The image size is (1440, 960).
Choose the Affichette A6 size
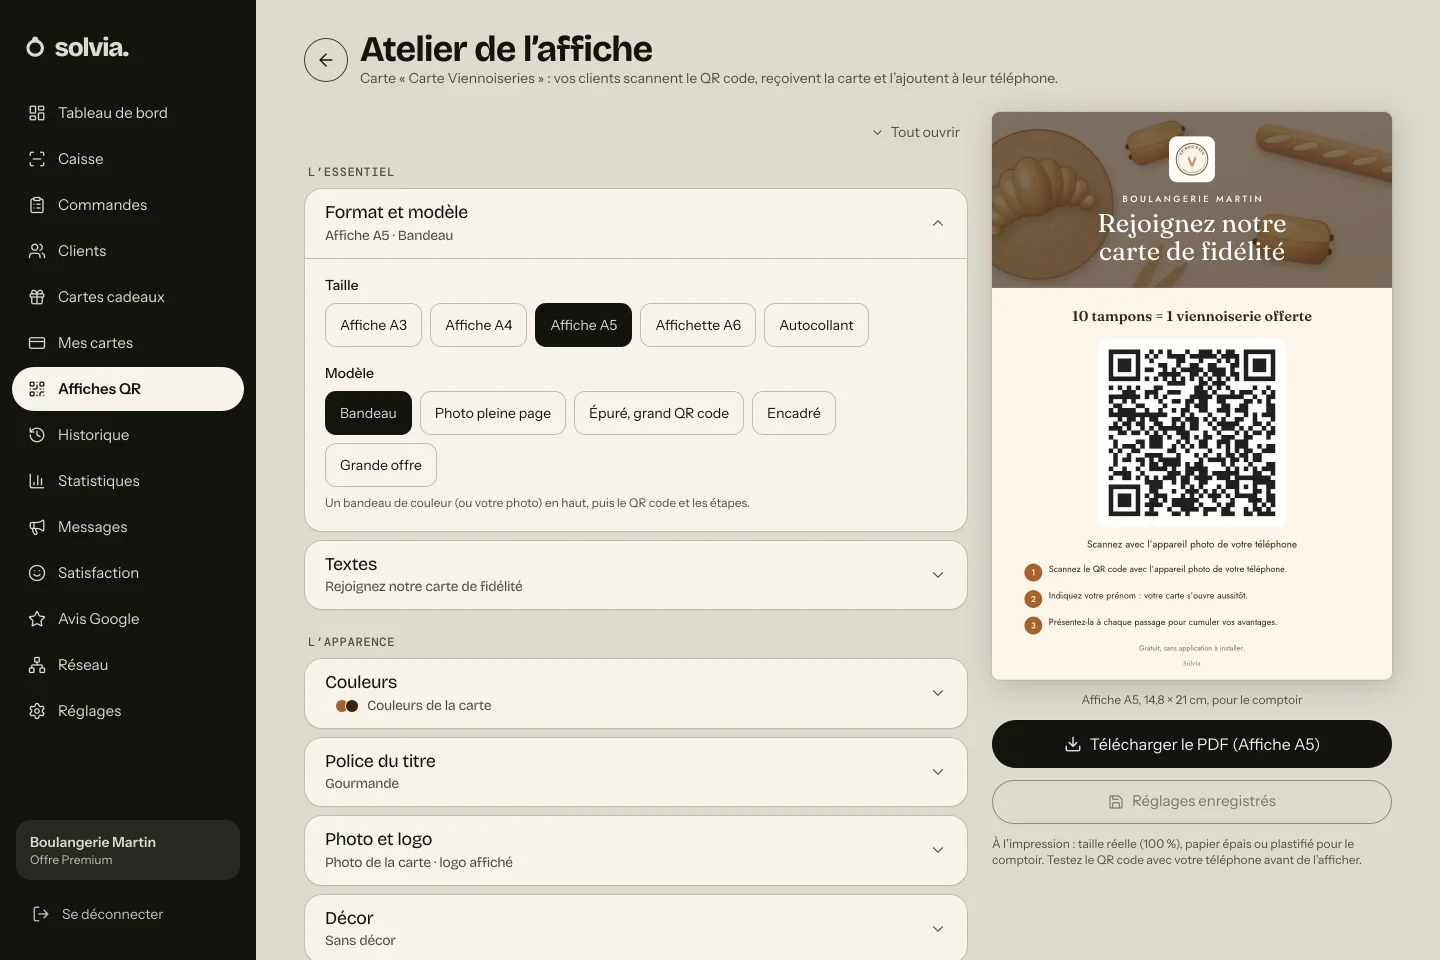coord(698,325)
